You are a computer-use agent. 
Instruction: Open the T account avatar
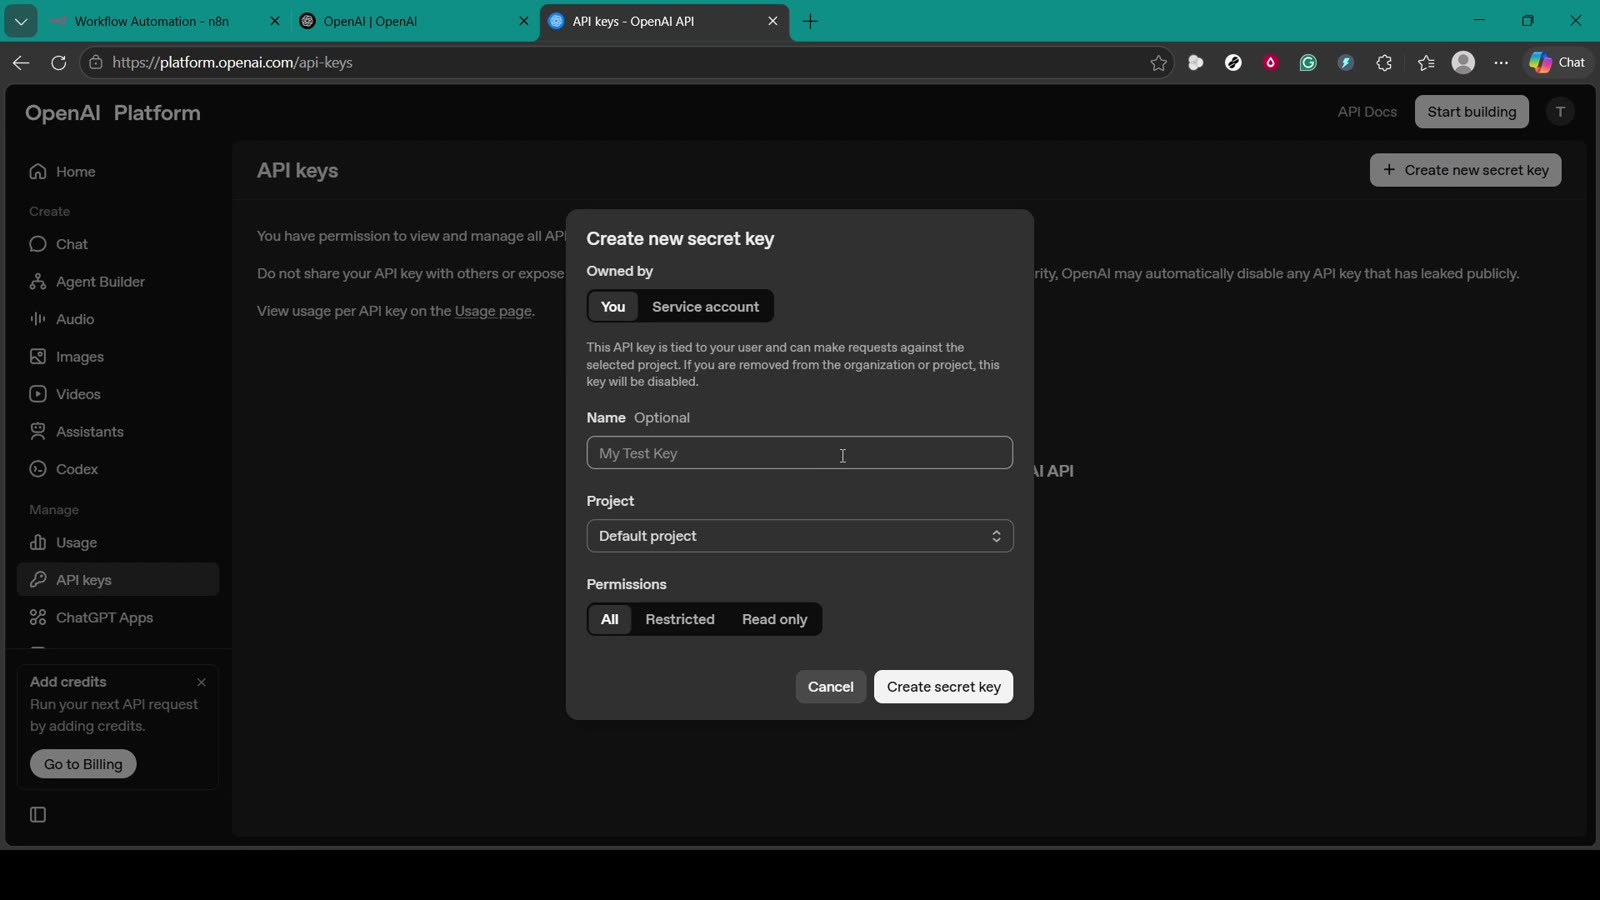1560,112
